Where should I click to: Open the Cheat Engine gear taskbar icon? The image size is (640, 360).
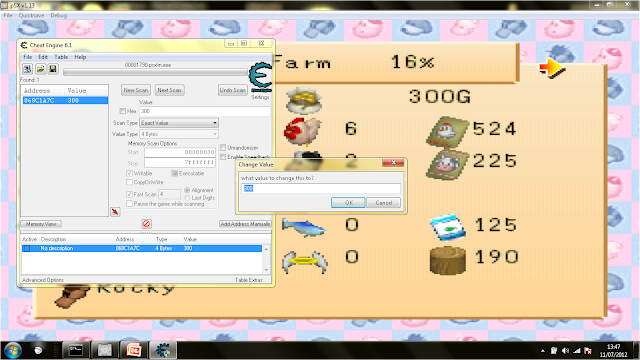point(163,351)
